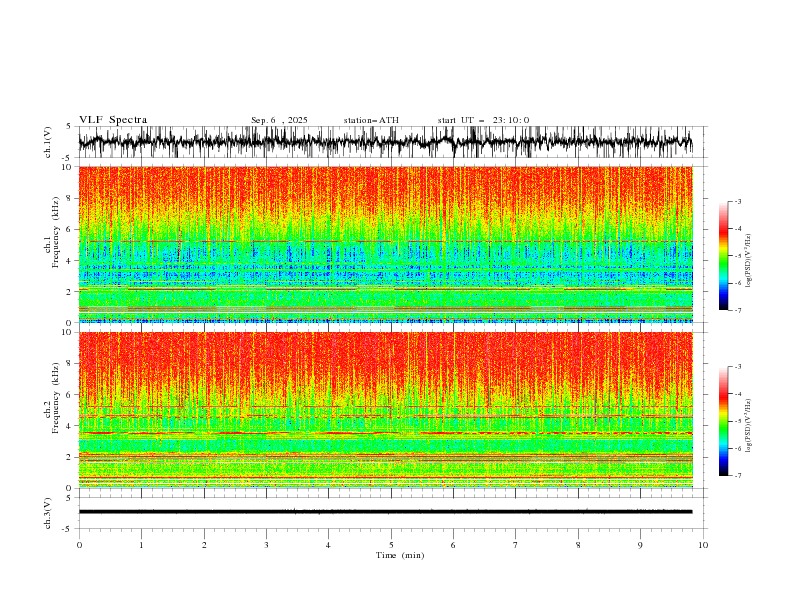
Task: Click the "VLF Spectra" plot title
Action: pos(113,120)
